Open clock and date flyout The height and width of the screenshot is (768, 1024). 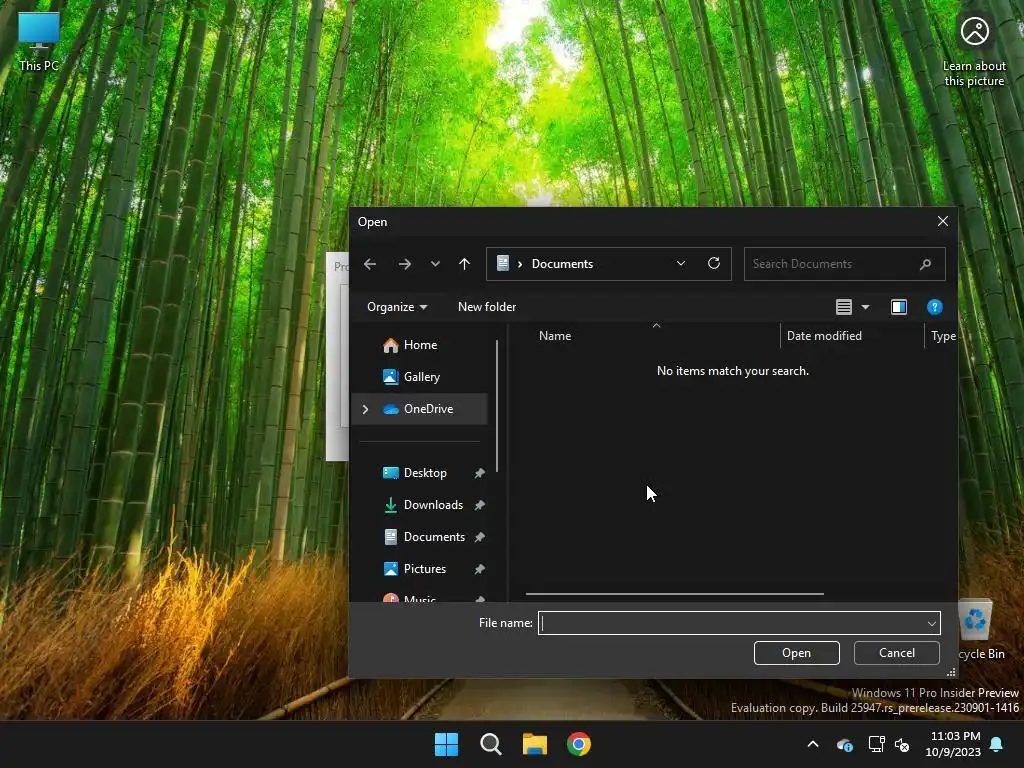coord(953,744)
